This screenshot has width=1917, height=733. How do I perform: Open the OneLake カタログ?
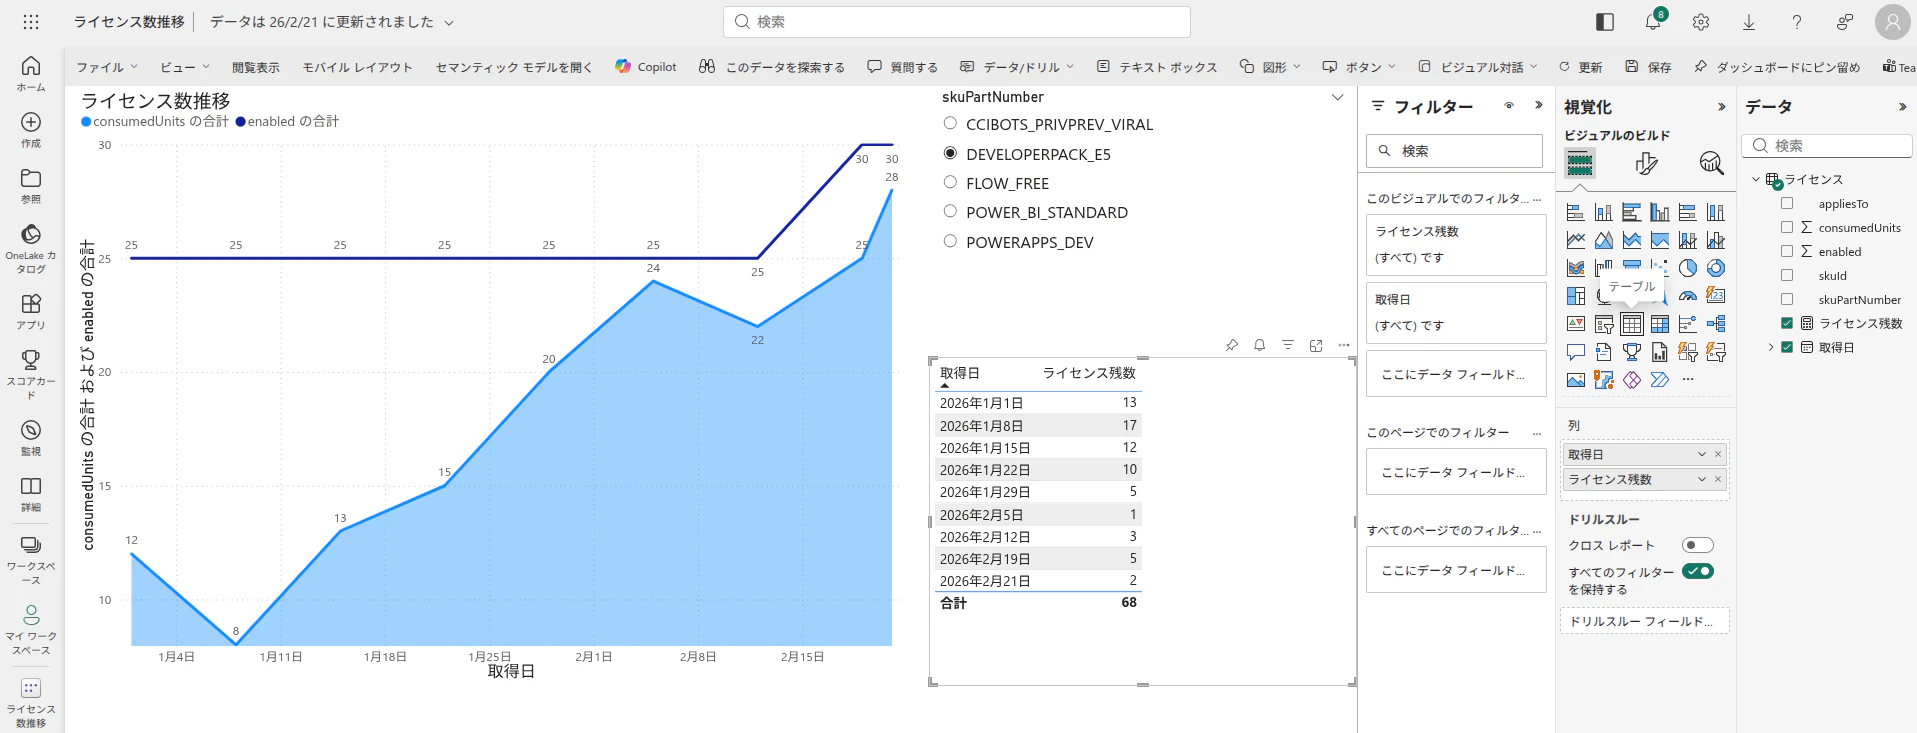pyautogui.click(x=31, y=249)
